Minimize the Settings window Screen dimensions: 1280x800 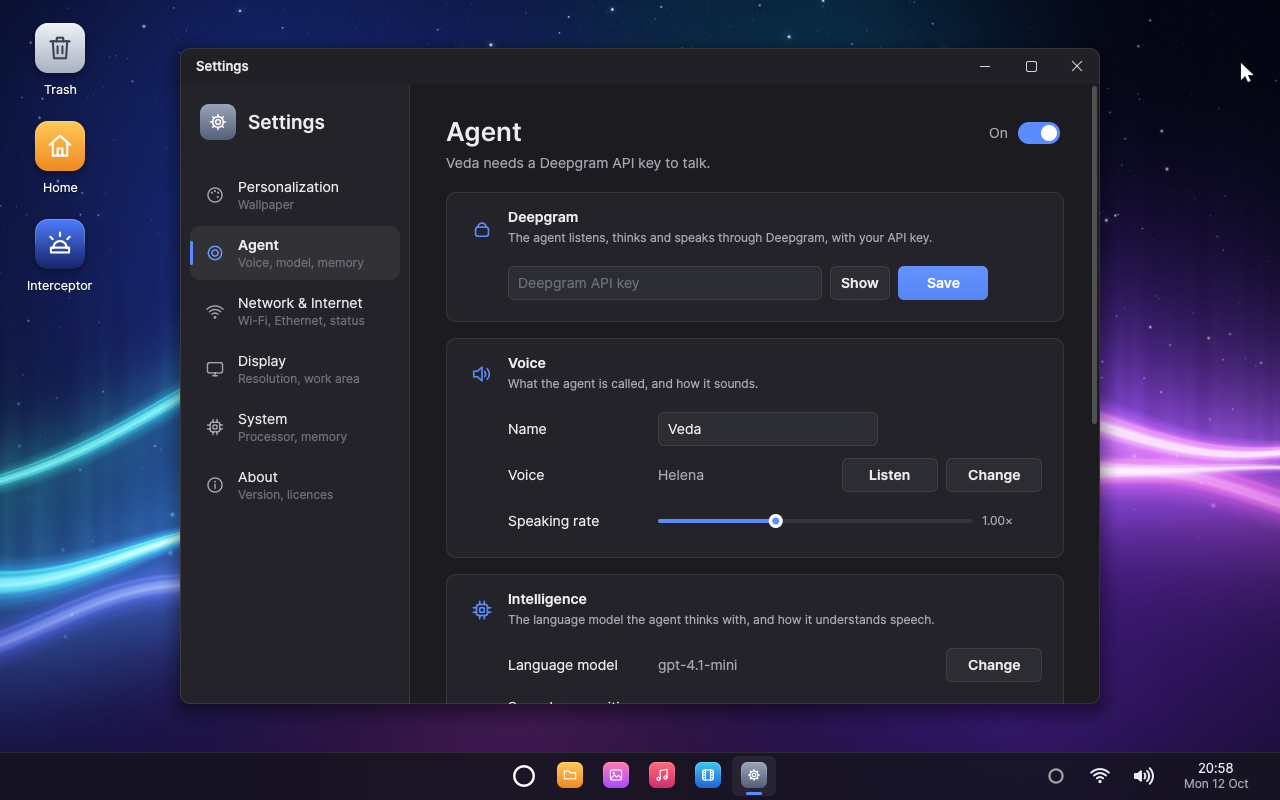point(985,66)
